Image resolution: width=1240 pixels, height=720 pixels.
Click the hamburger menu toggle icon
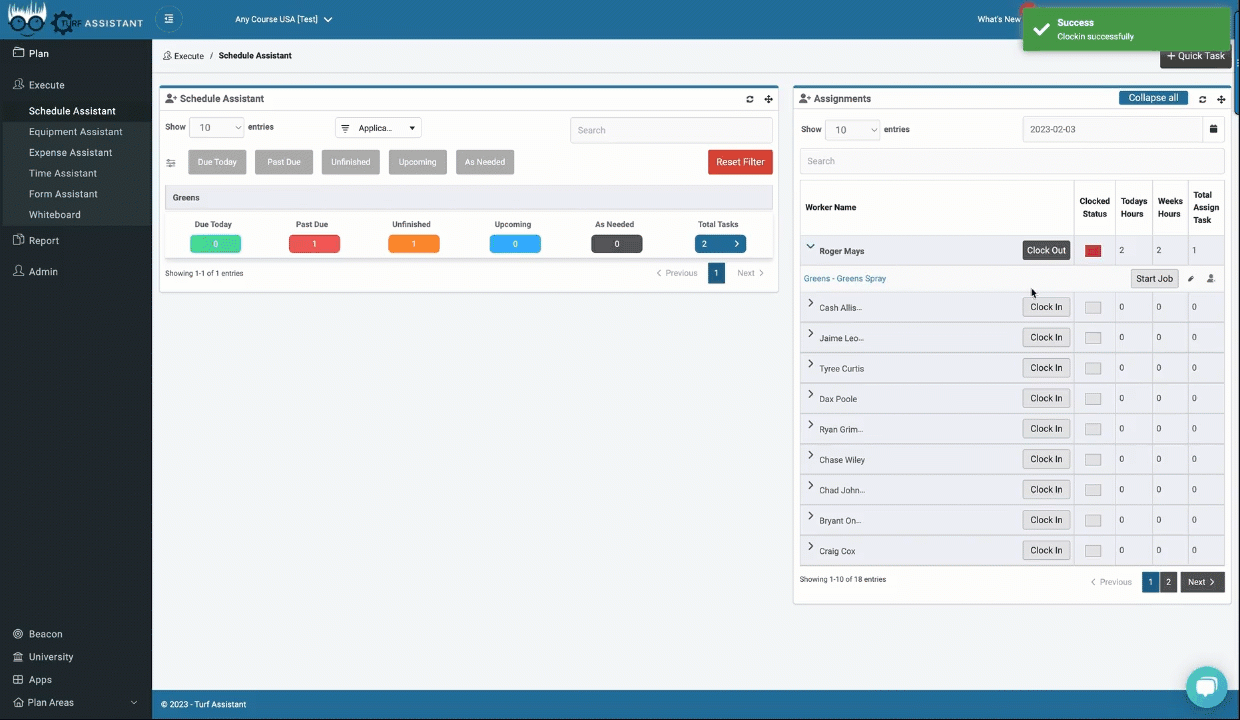(169, 19)
